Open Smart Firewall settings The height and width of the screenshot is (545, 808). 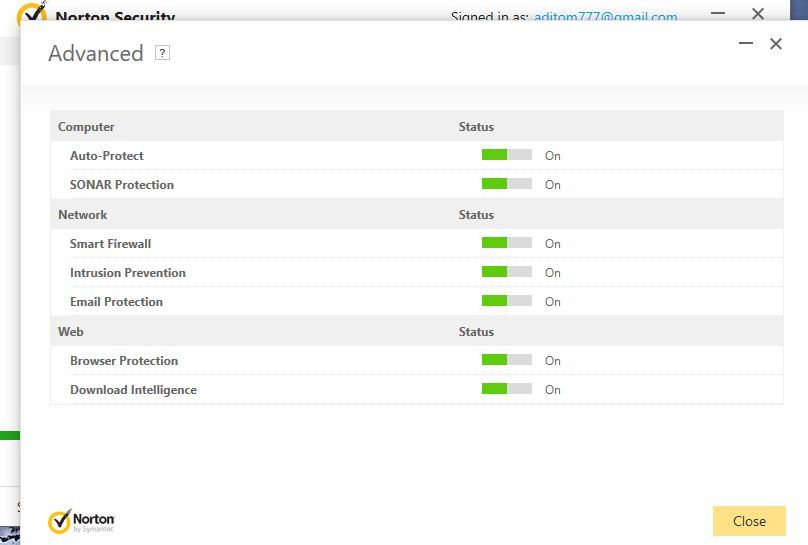click(x=110, y=244)
